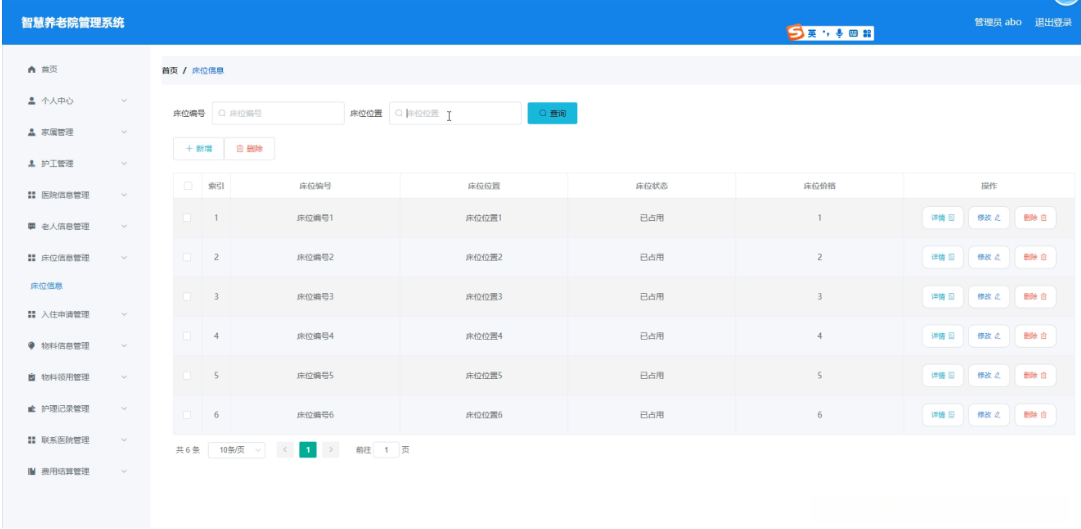Click the bulb icon next to 物料信息管理
This screenshot has height=529, width=1081.
click(31, 346)
